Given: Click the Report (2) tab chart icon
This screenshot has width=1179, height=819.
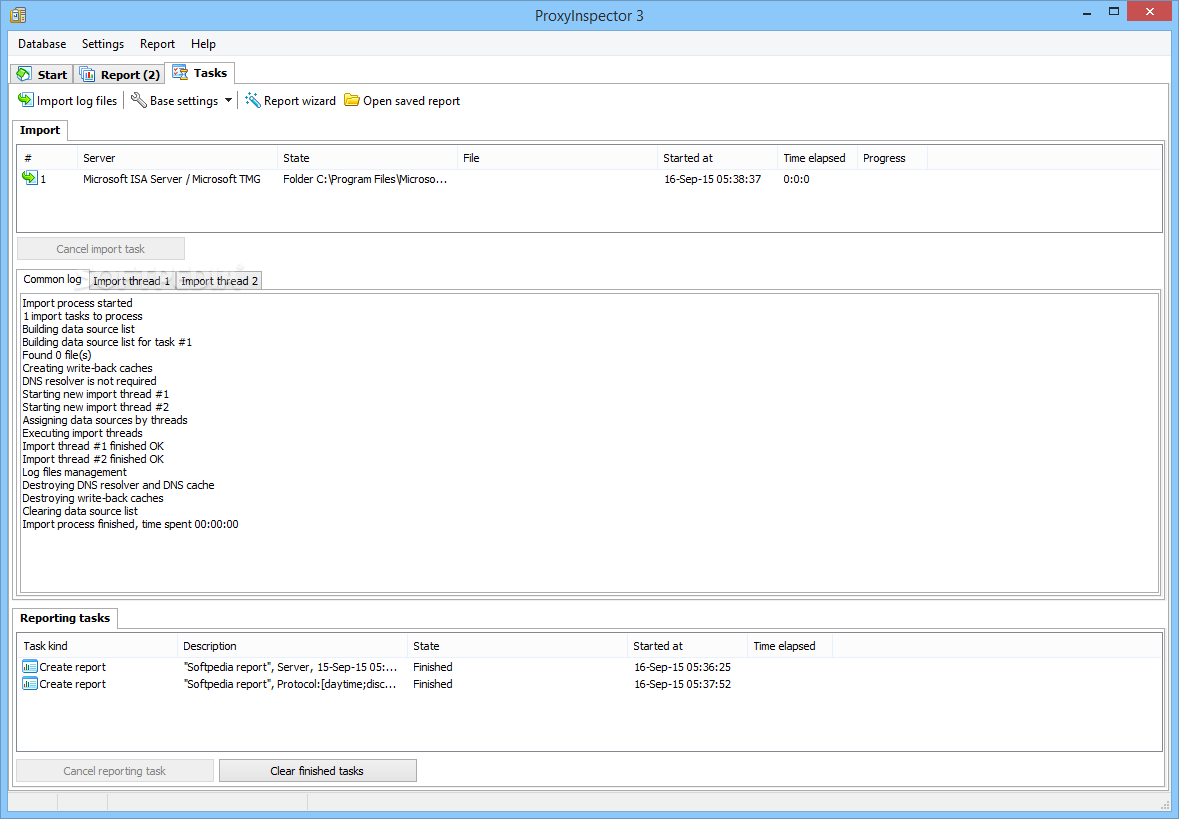Looking at the screenshot, I should (x=87, y=74).
